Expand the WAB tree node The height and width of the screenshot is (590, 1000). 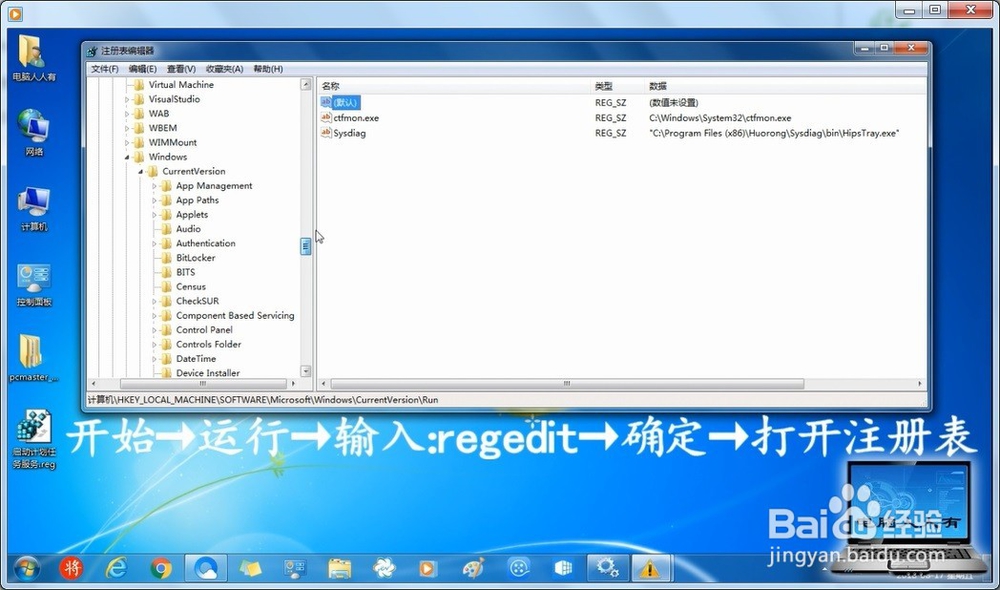(126, 114)
